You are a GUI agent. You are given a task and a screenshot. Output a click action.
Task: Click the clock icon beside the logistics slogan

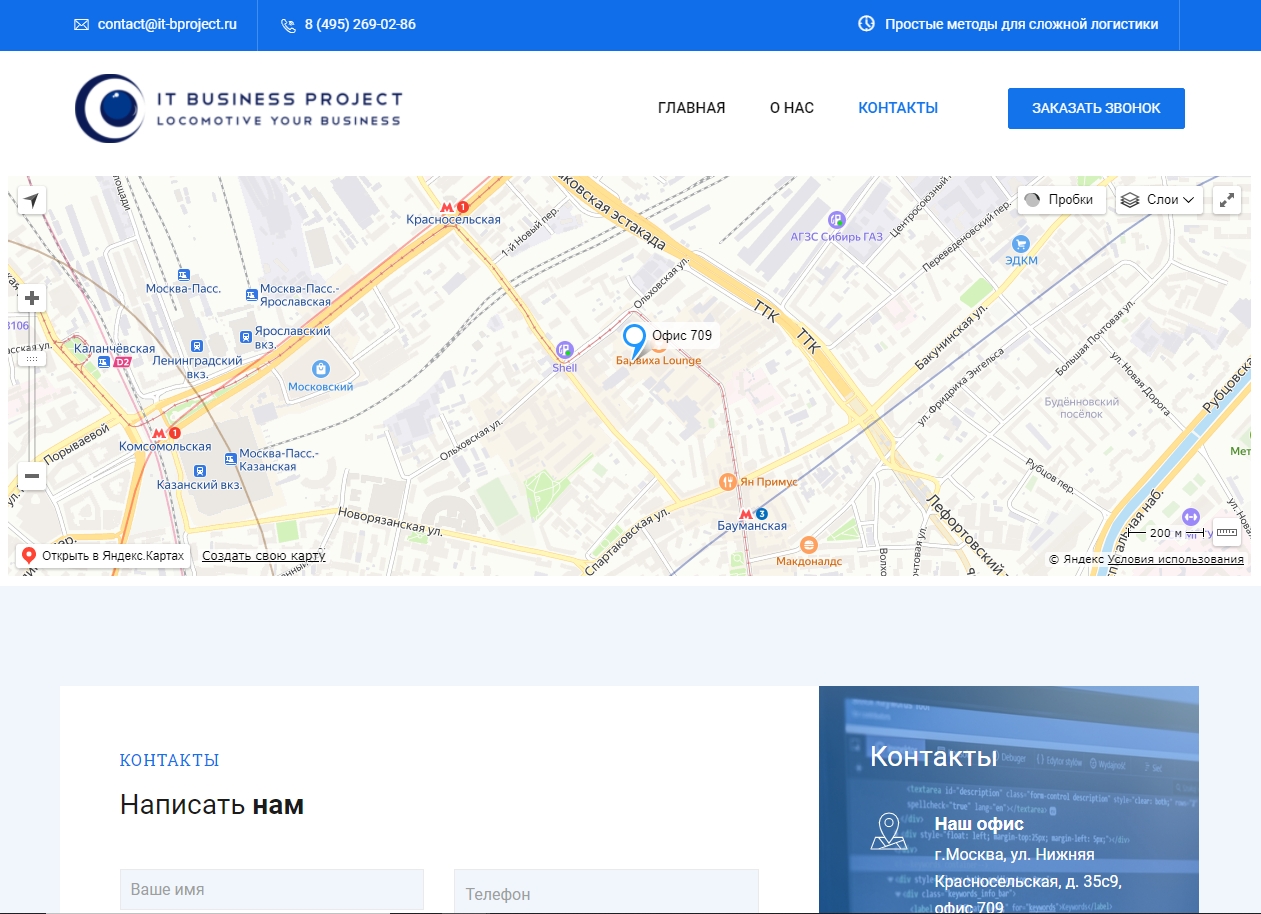coord(867,24)
